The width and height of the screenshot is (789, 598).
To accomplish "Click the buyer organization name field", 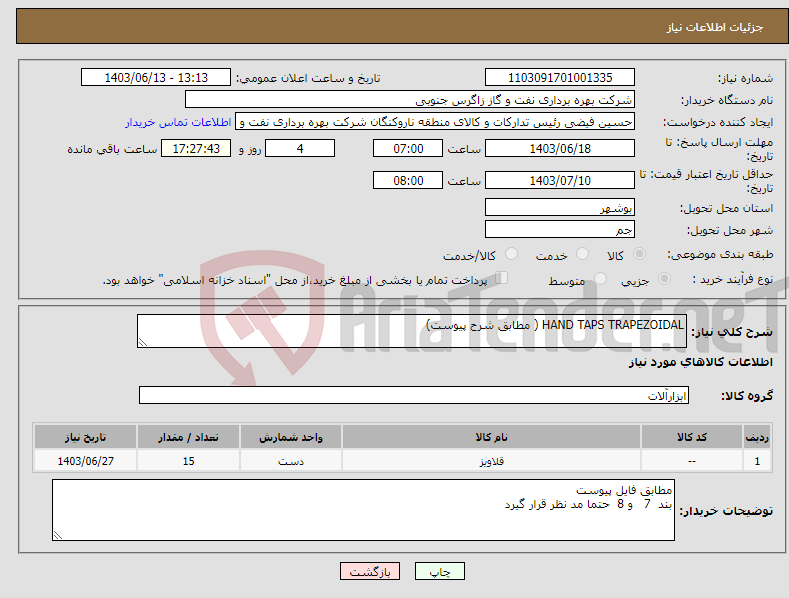I will 410,100.
